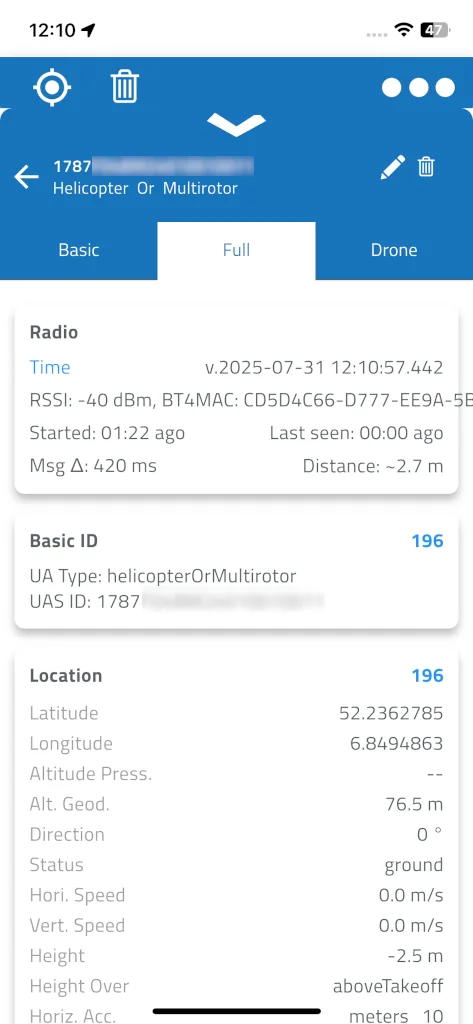Image resolution: width=473 pixels, height=1024 pixels.
Task: Tap Last seen: 00:00 ago
Action: 357,433
